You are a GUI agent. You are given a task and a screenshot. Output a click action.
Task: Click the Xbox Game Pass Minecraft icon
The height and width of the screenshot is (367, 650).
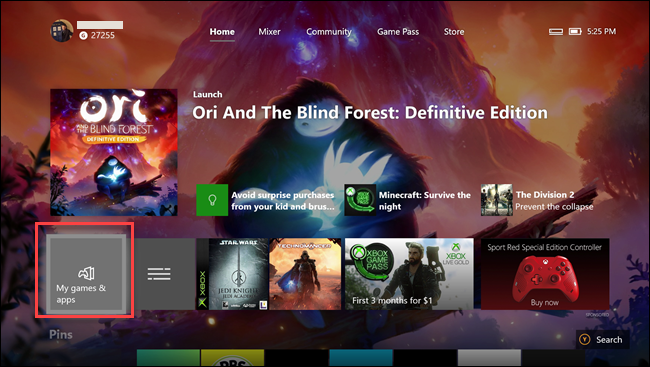point(360,200)
